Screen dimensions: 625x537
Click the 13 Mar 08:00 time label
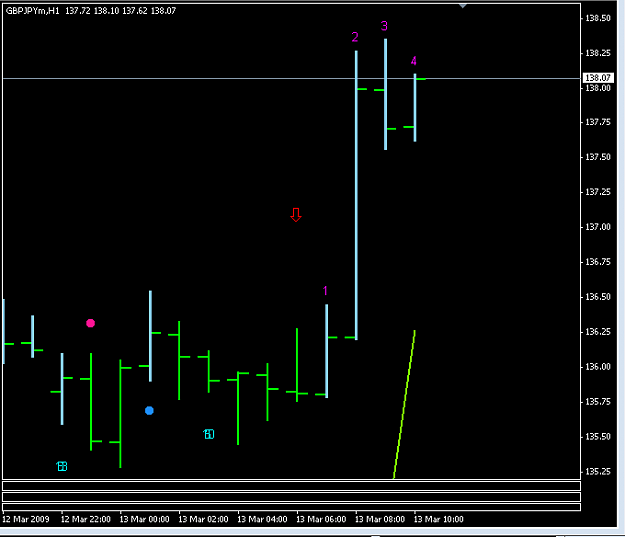pos(380,519)
